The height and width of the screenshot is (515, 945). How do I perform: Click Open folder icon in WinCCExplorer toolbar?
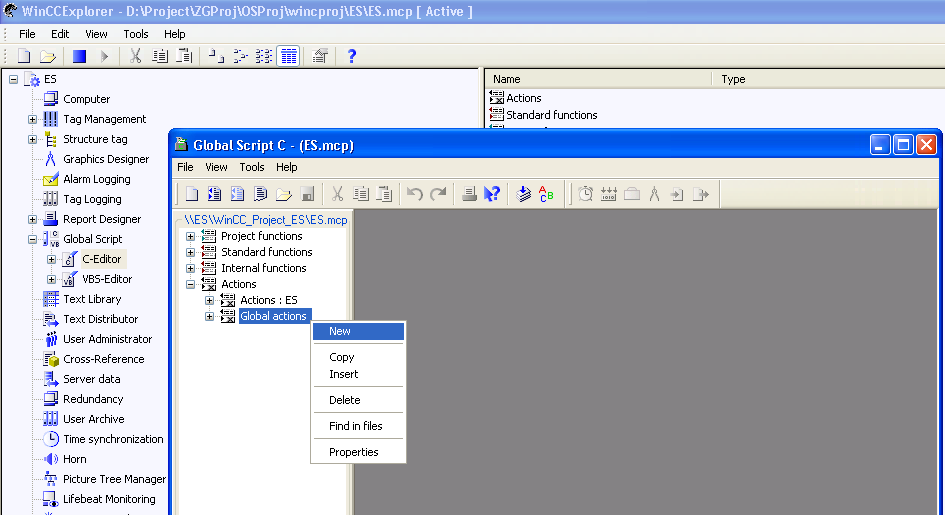coord(48,57)
